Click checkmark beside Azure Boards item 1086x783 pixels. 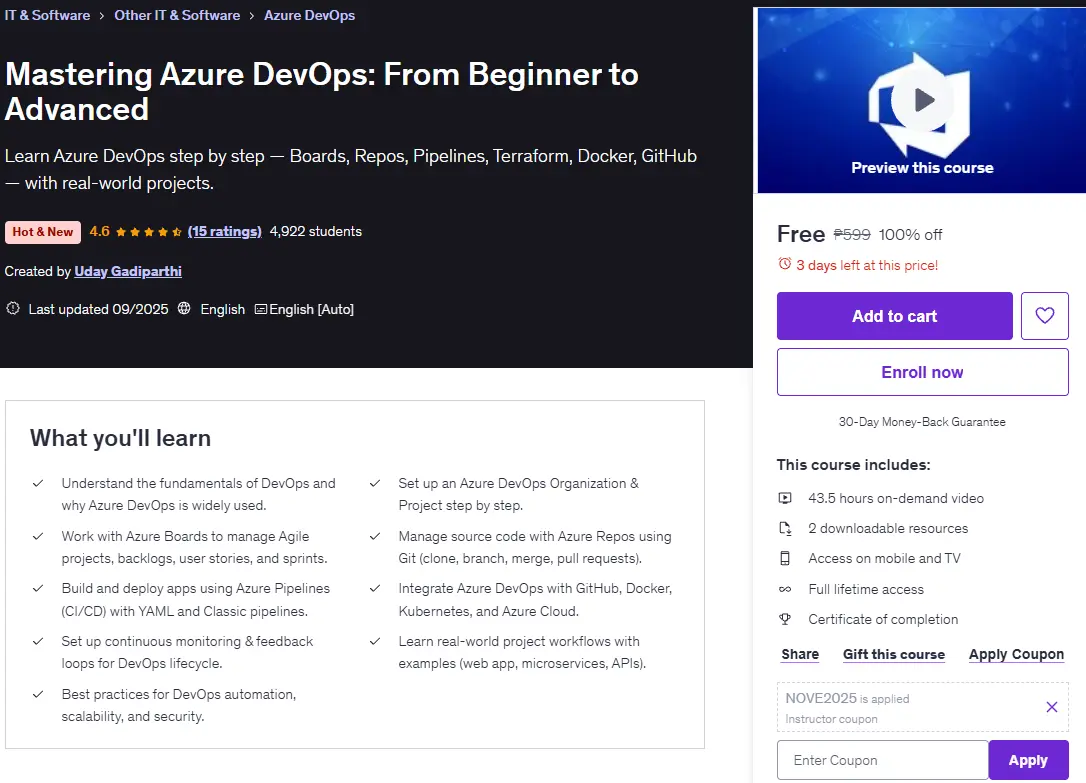[38, 536]
